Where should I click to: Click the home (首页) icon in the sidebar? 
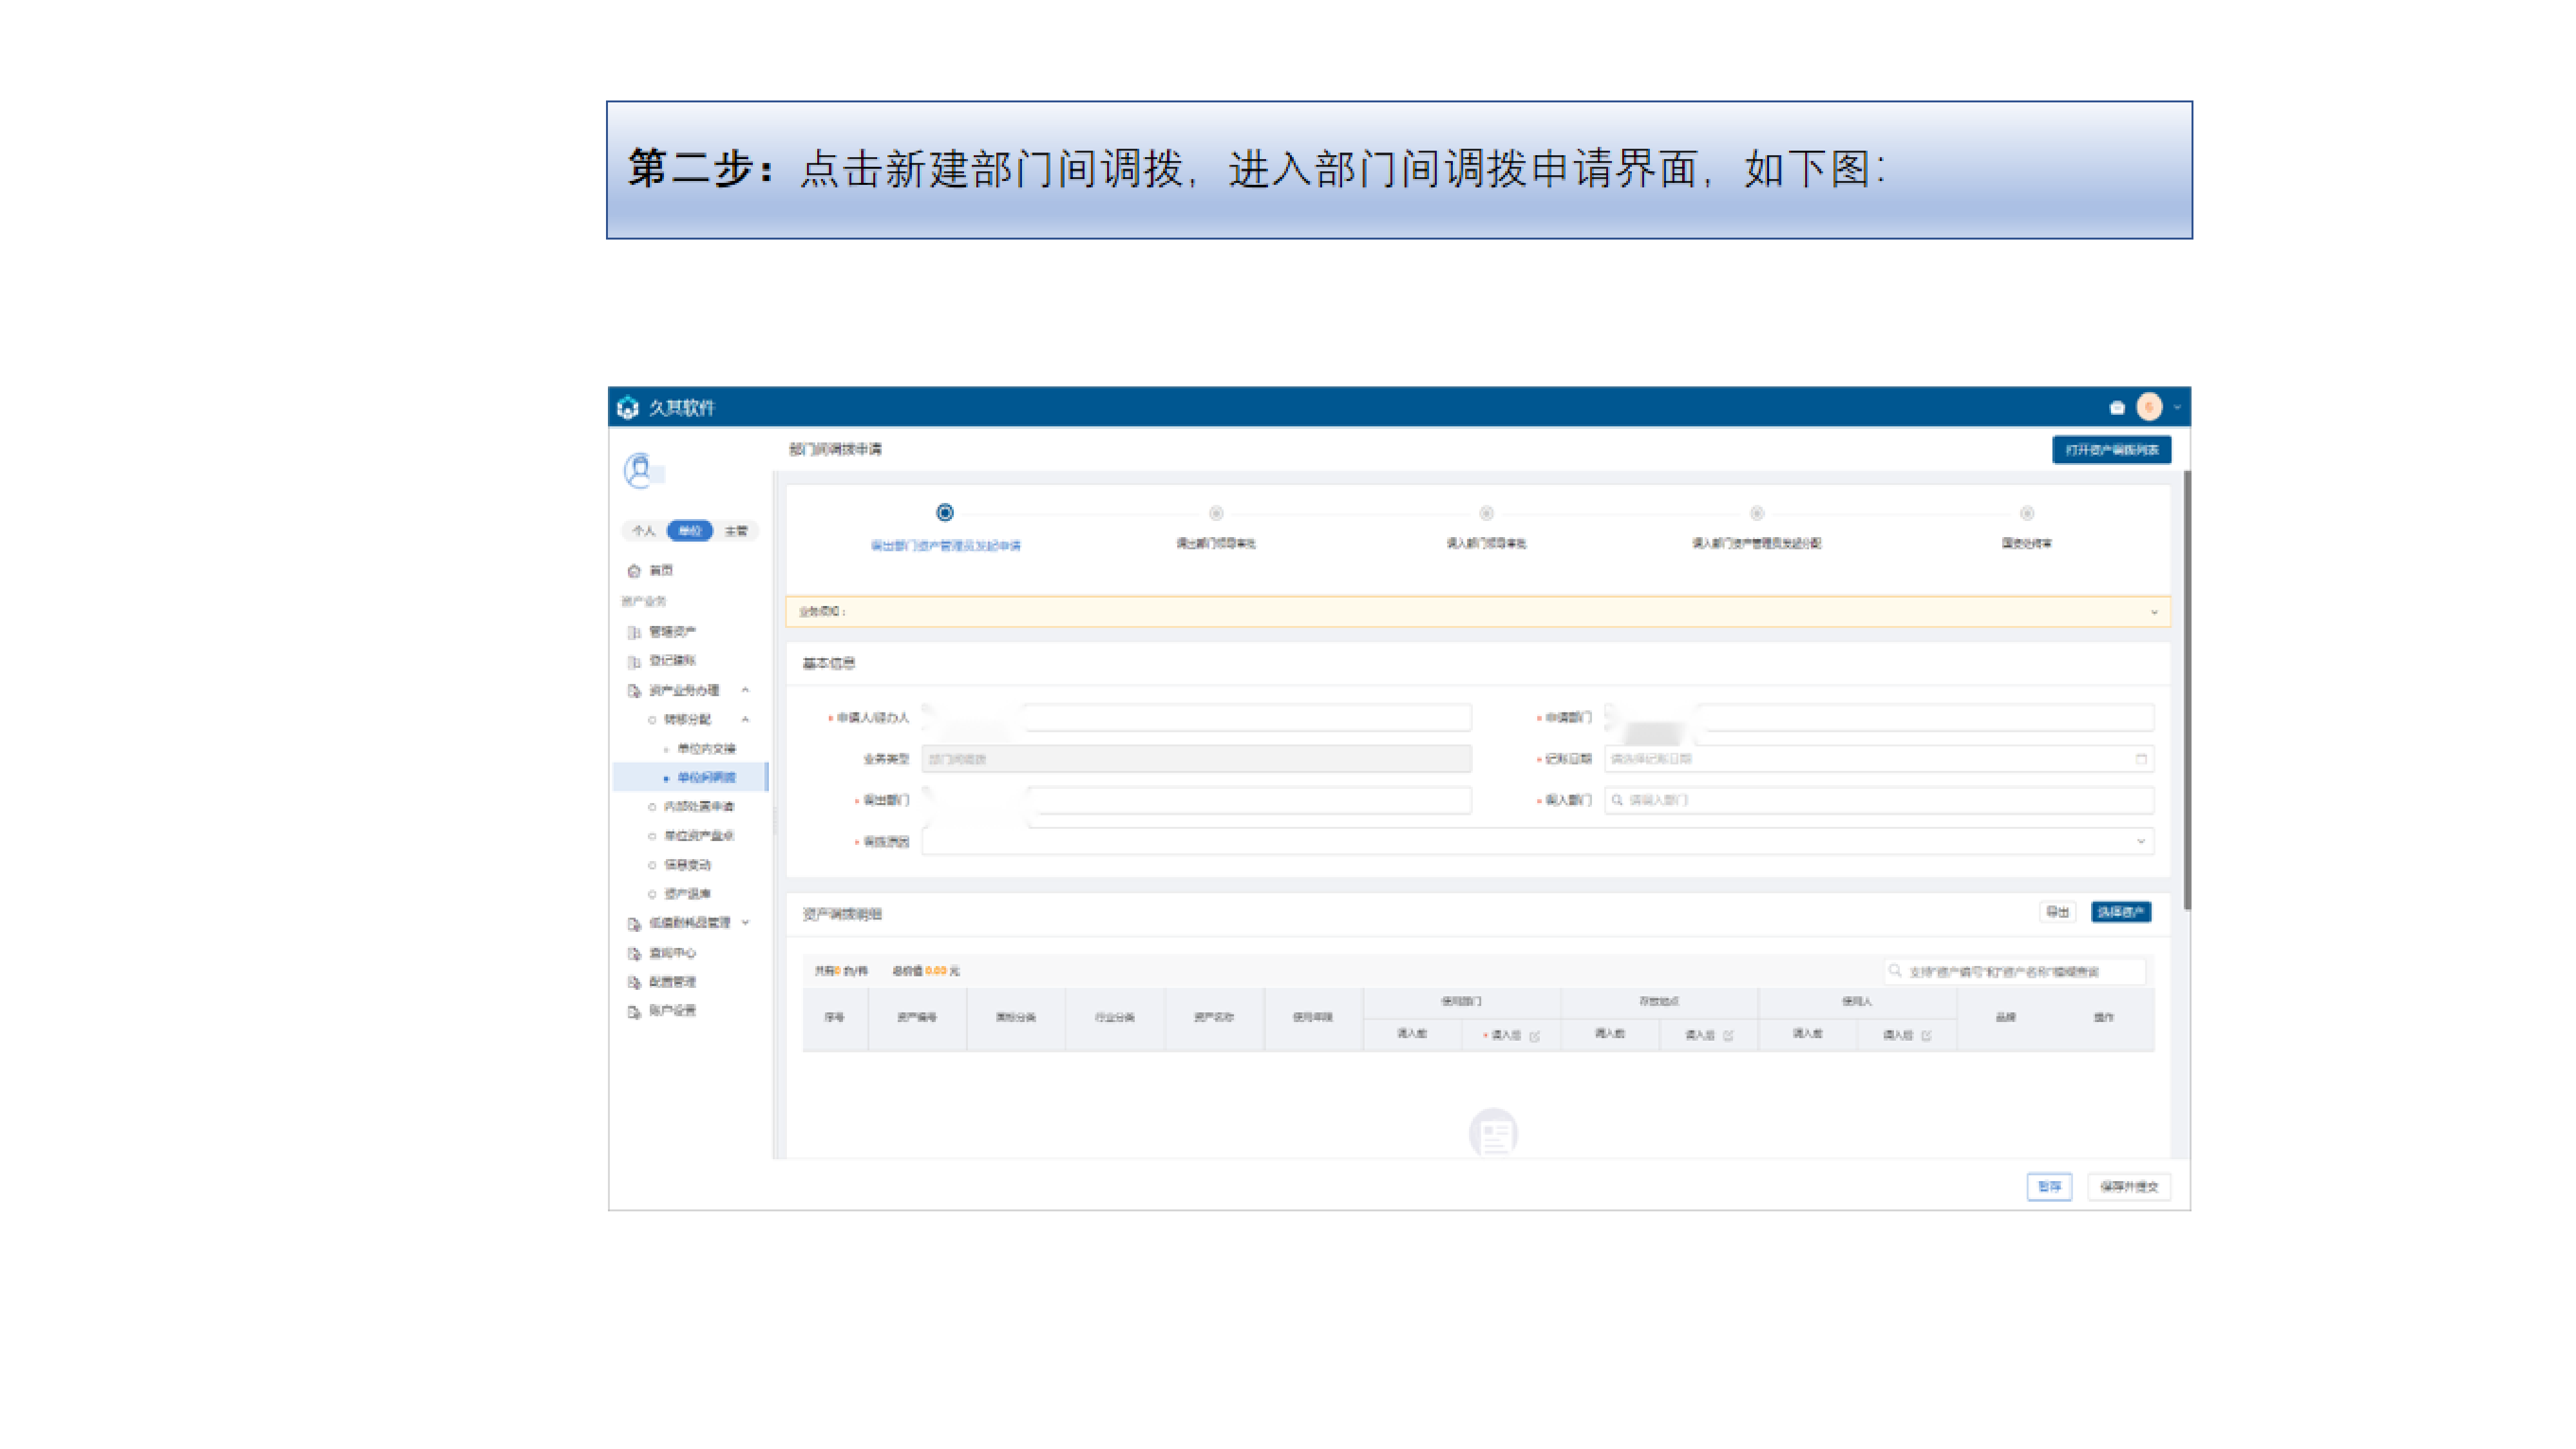[x=633, y=571]
